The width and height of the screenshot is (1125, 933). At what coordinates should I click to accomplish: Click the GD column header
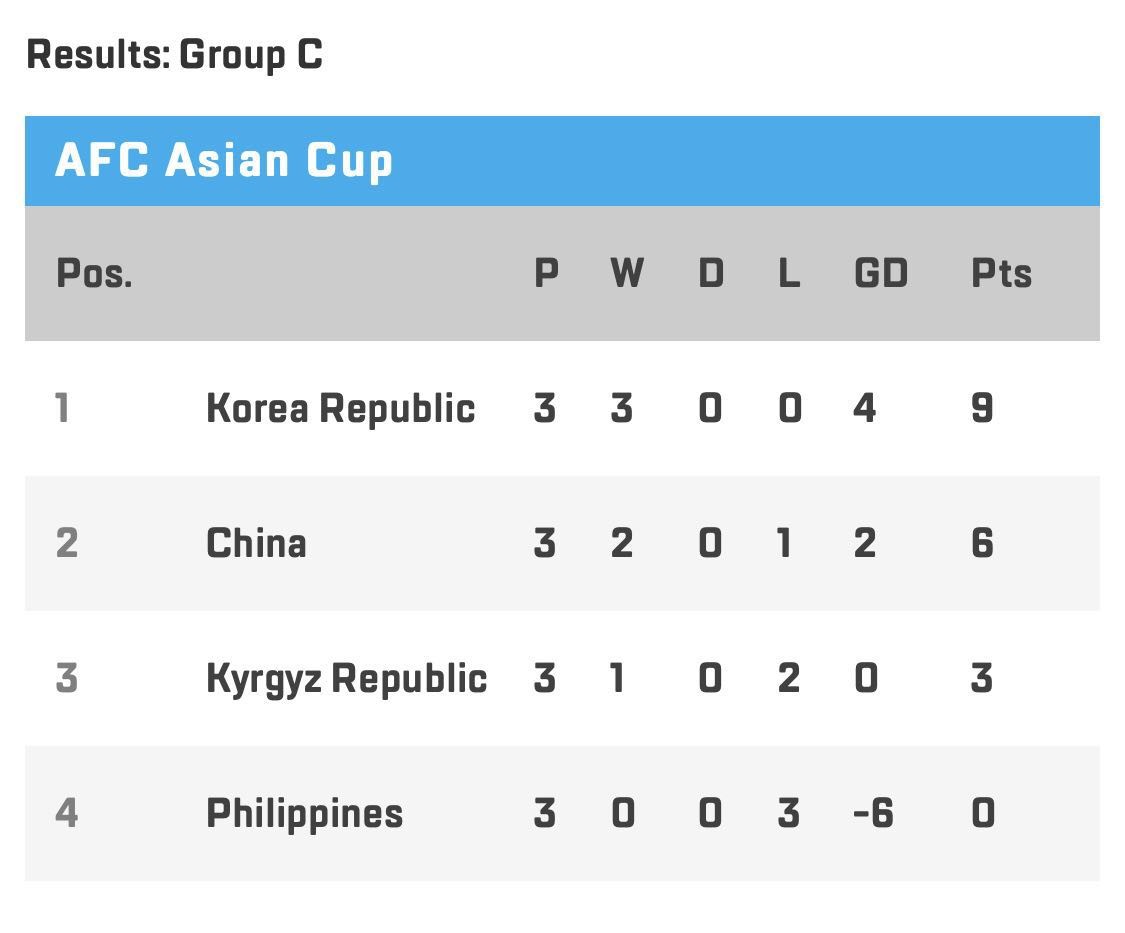881,273
